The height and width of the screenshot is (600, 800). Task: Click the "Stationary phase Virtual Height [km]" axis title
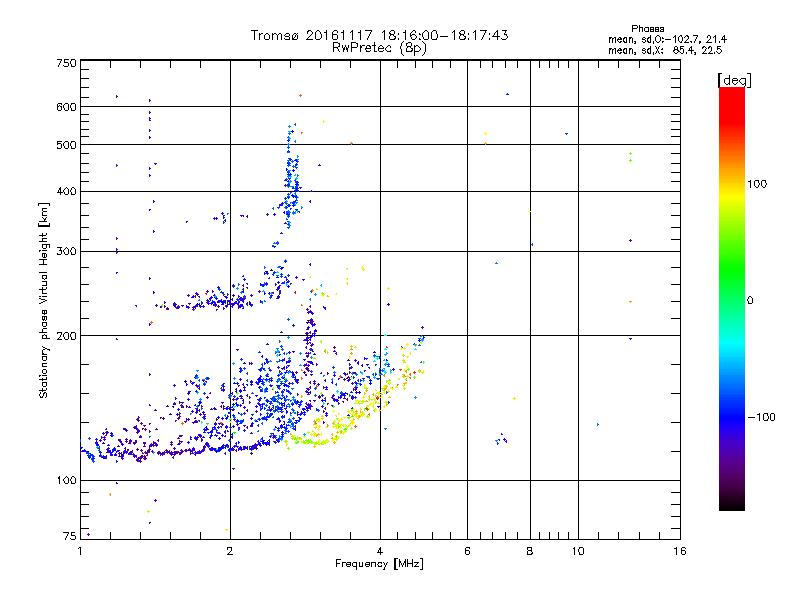(x=43, y=301)
